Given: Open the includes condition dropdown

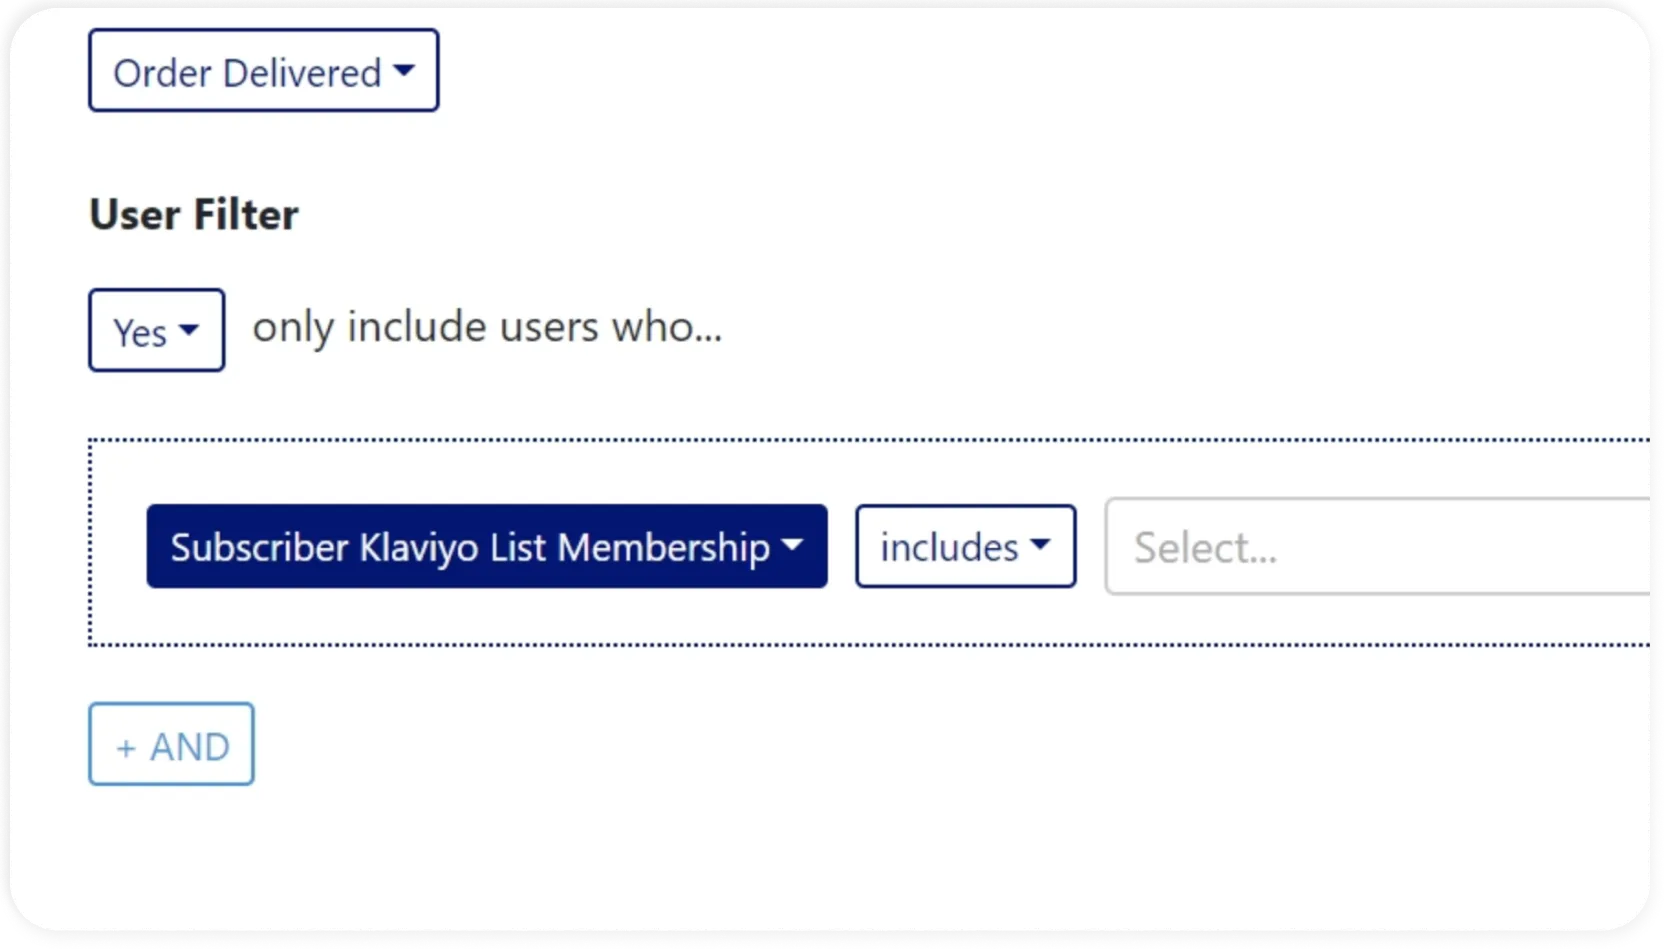Looking at the screenshot, I should [964, 546].
